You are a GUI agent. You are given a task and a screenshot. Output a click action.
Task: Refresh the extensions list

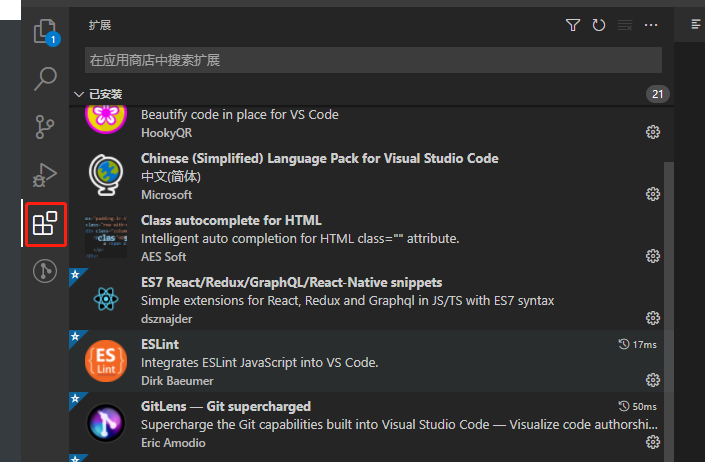click(x=599, y=25)
